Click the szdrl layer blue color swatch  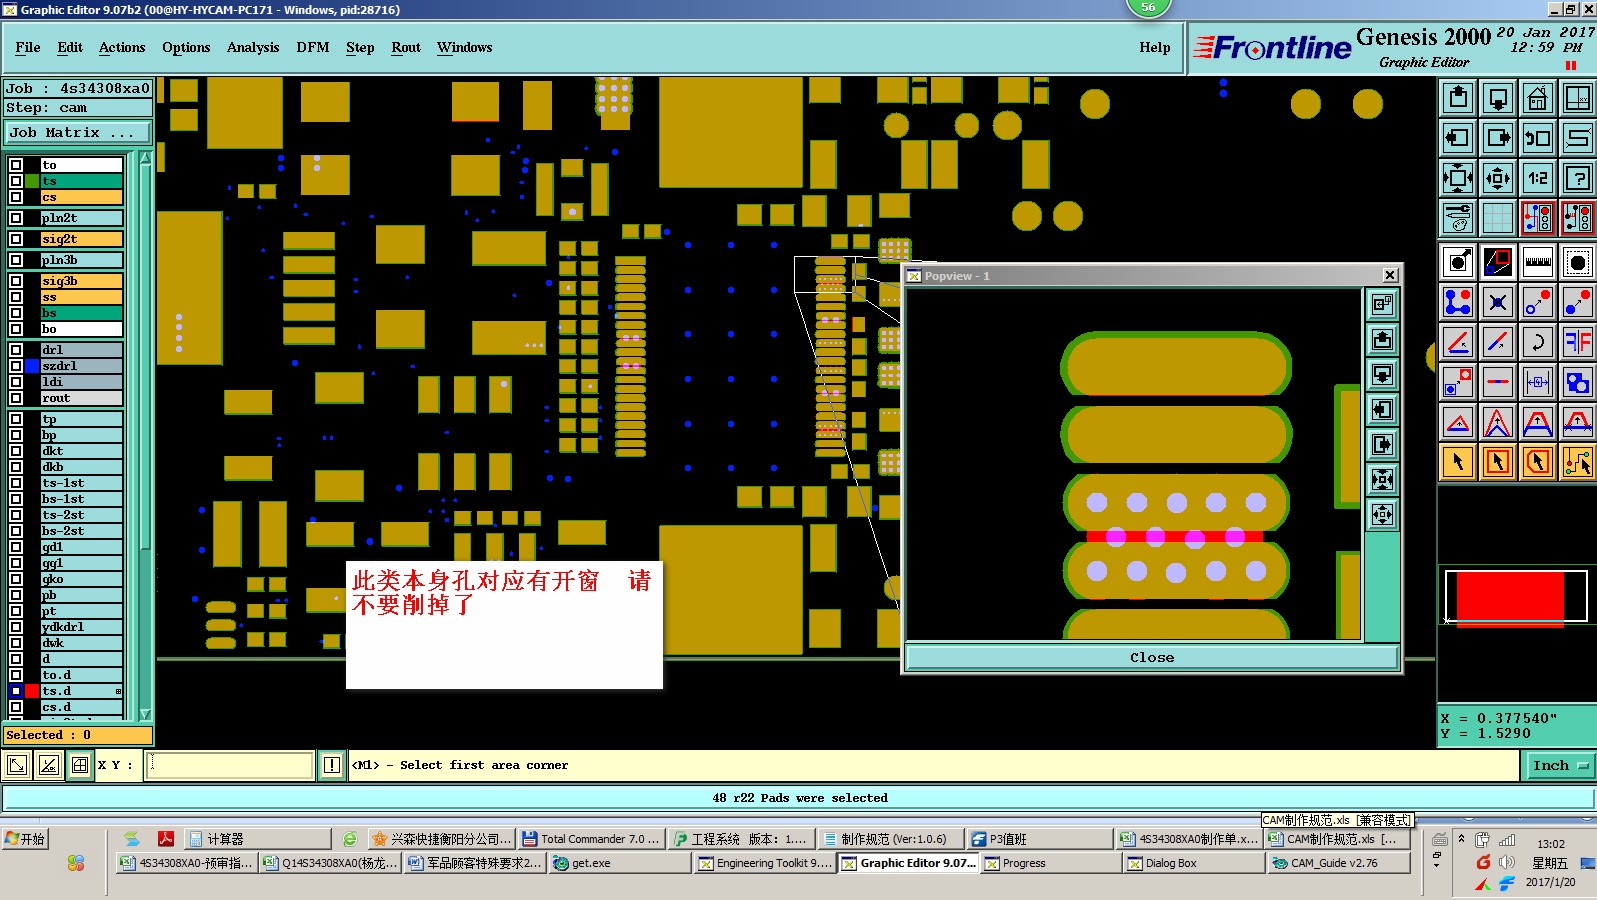point(32,366)
